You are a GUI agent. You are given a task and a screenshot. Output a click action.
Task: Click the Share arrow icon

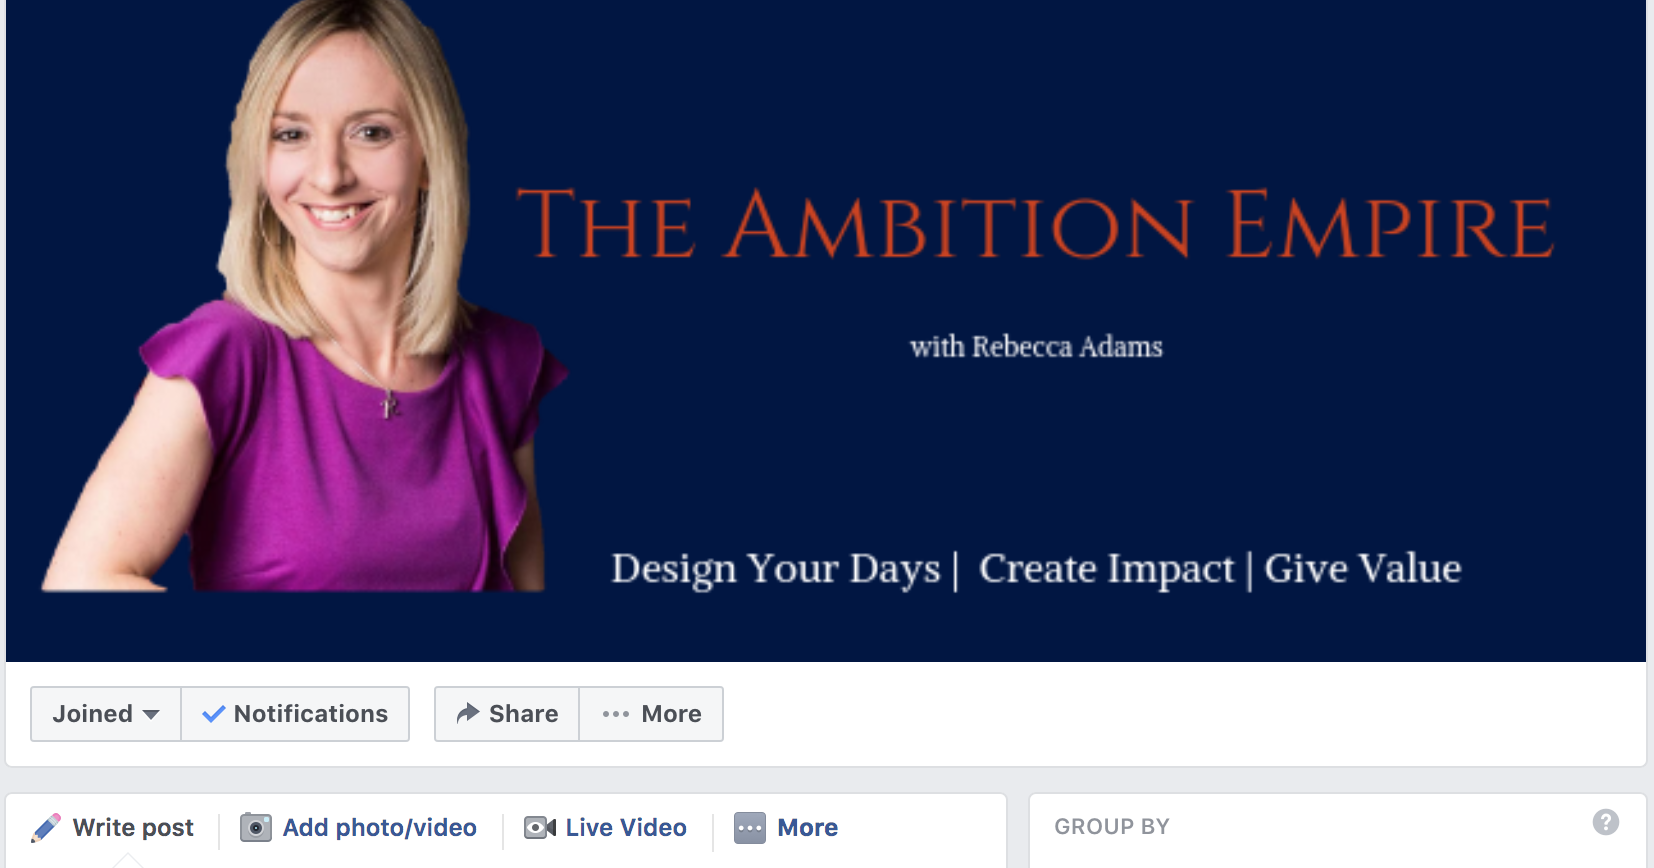(468, 713)
